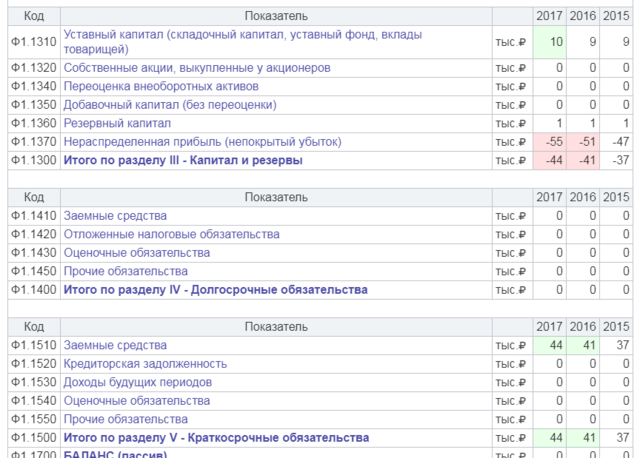Select code cell Ф1.1510
The width and height of the screenshot is (640, 458).
pos(34,345)
